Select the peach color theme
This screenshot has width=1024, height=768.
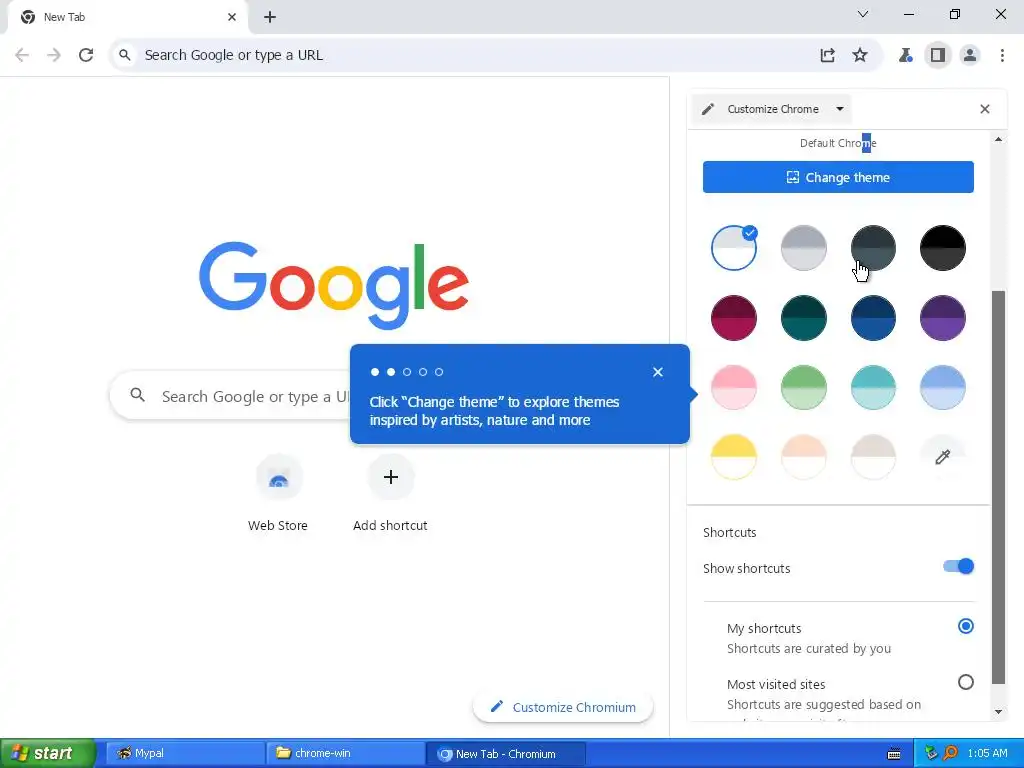coord(803,456)
